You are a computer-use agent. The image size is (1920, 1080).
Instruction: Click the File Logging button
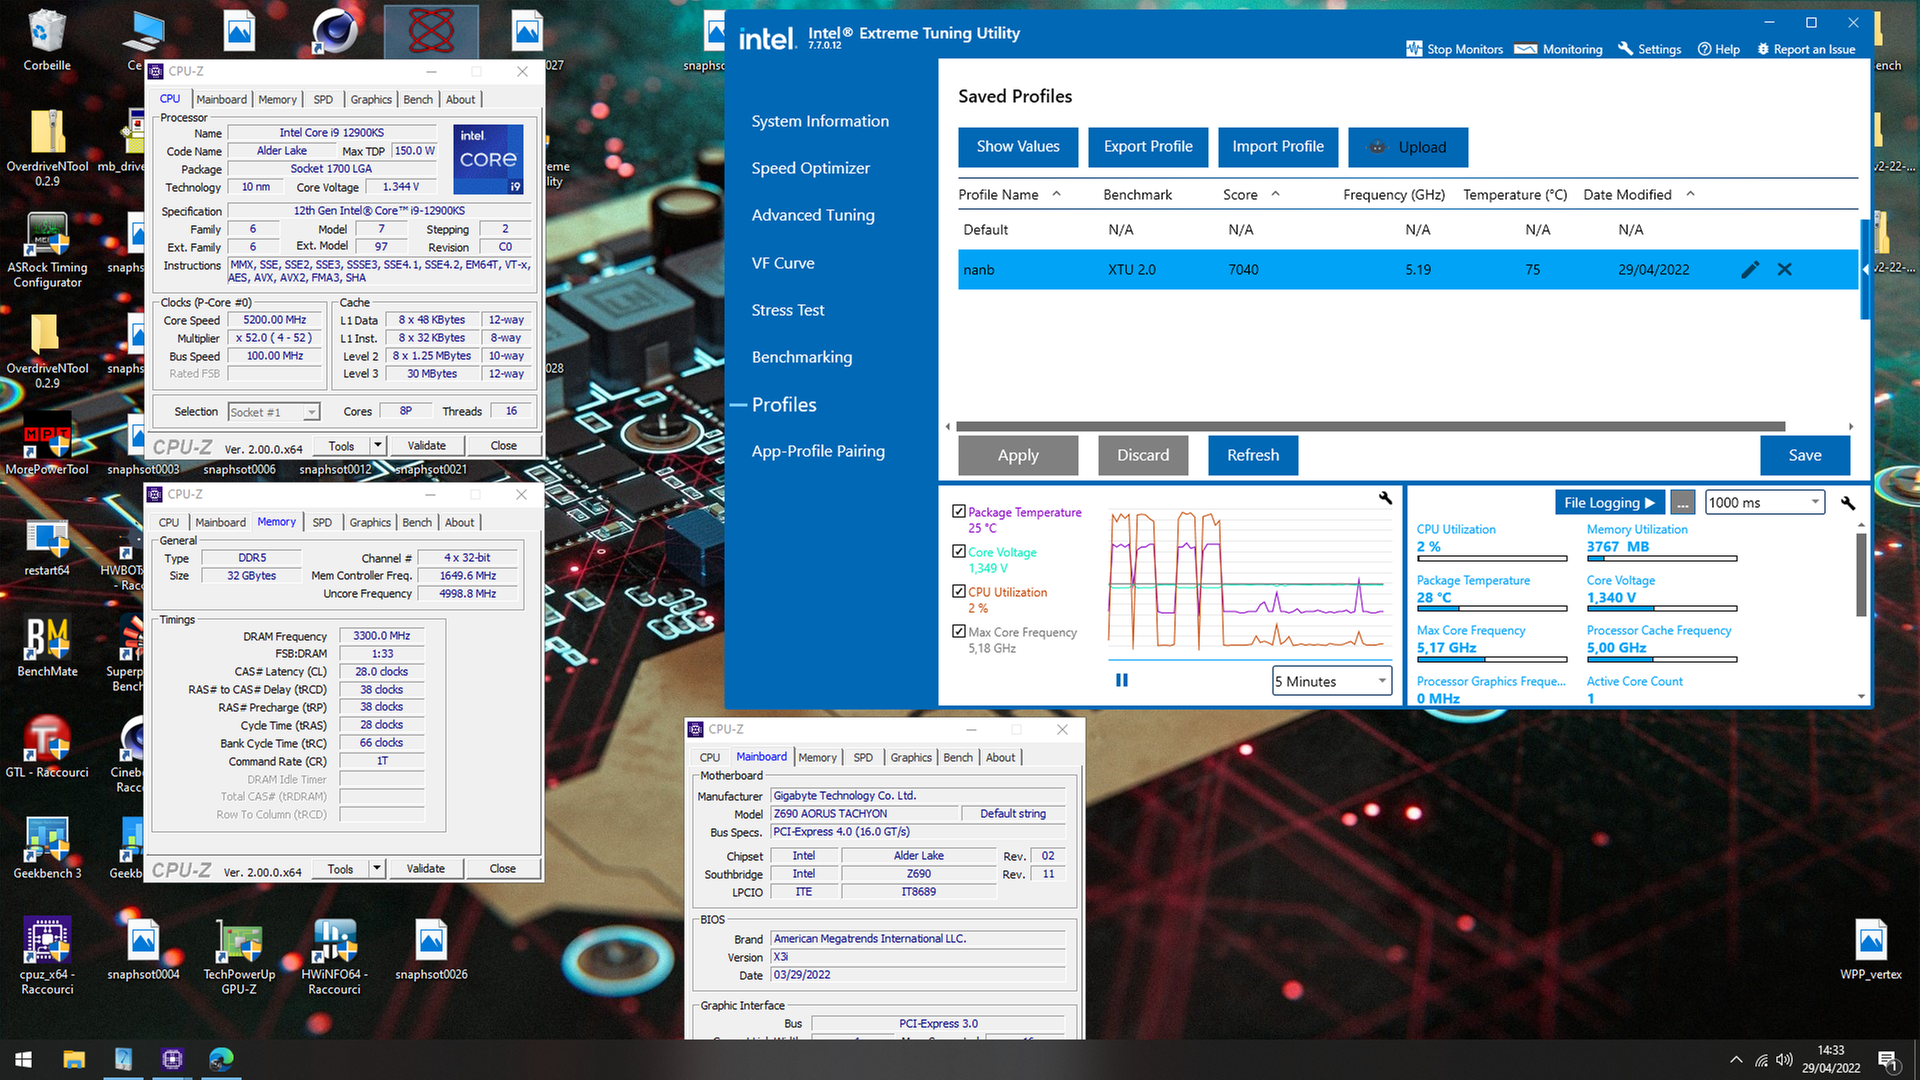point(1609,503)
